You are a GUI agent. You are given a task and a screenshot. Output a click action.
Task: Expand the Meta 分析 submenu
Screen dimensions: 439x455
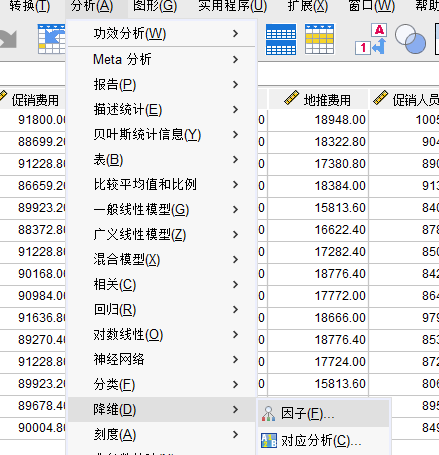coord(162,60)
